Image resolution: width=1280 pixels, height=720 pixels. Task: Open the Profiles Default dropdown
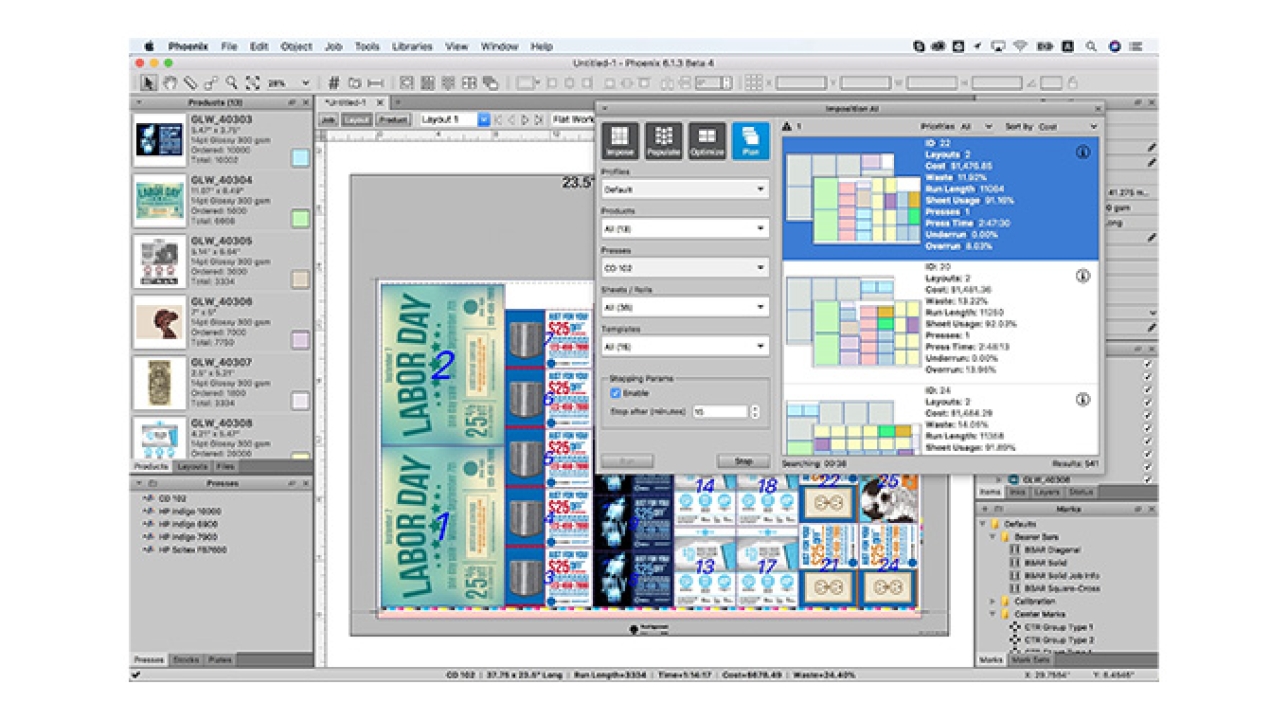click(x=685, y=189)
